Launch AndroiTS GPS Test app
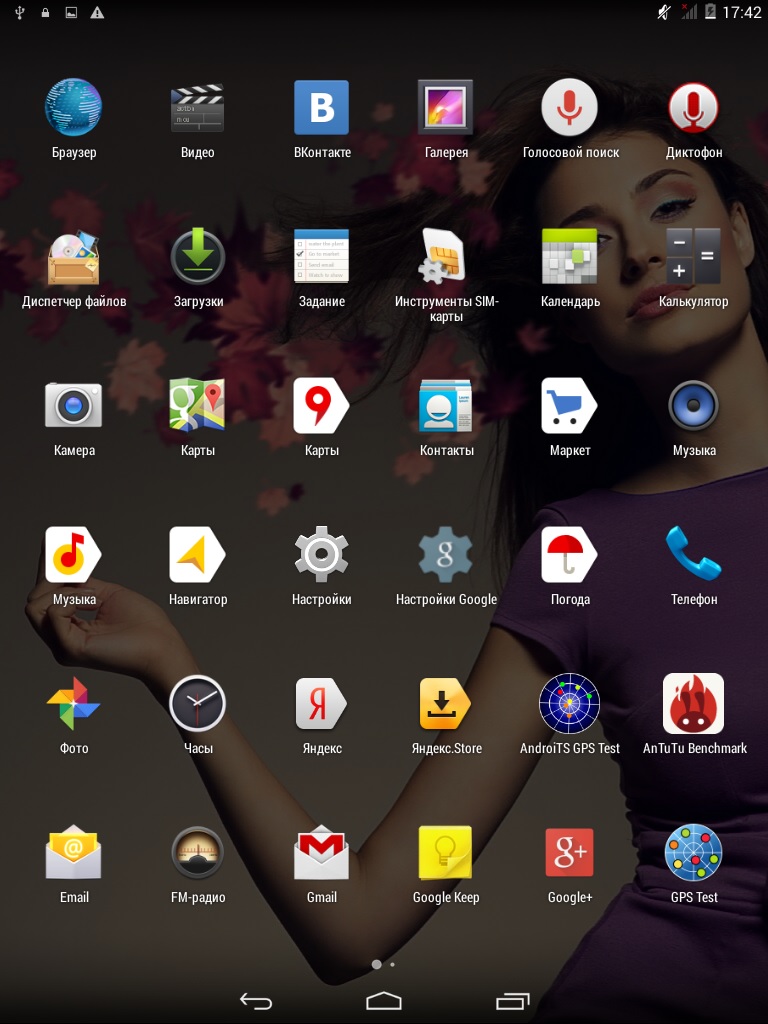Image resolution: width=768 pixels, height=1024 pixels. coord(569,703)
